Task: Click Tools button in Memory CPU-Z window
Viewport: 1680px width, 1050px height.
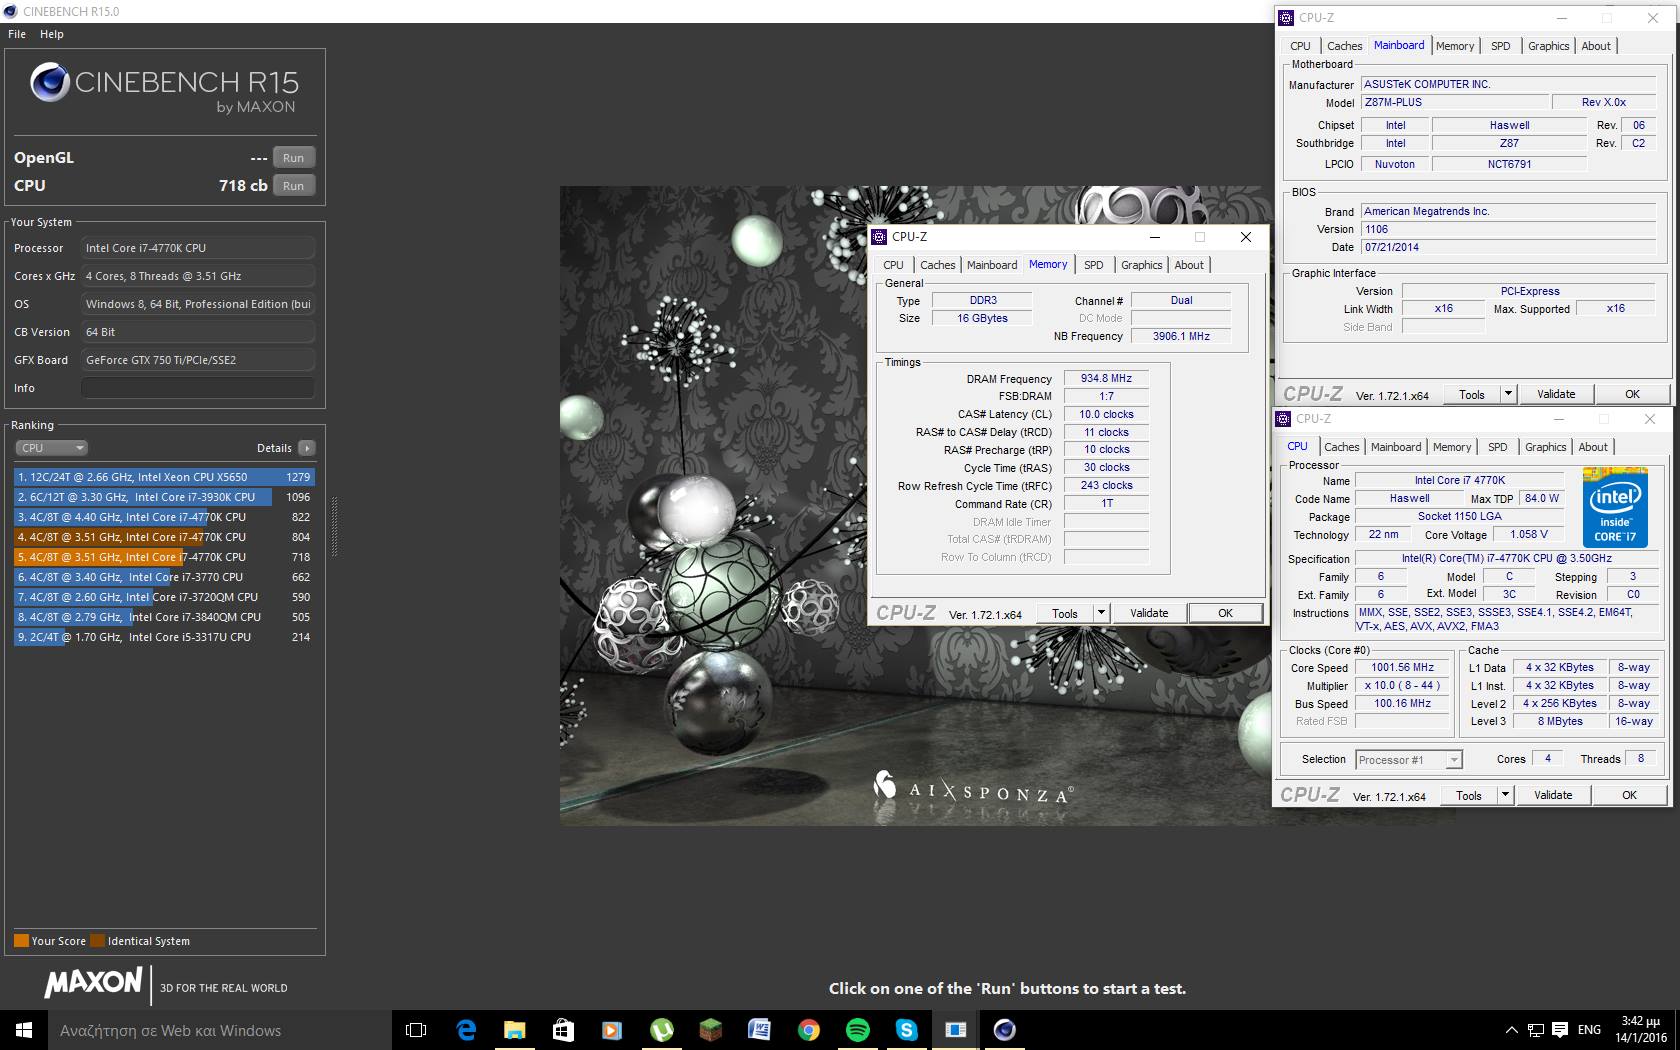Action: [x=1065, y=613]
